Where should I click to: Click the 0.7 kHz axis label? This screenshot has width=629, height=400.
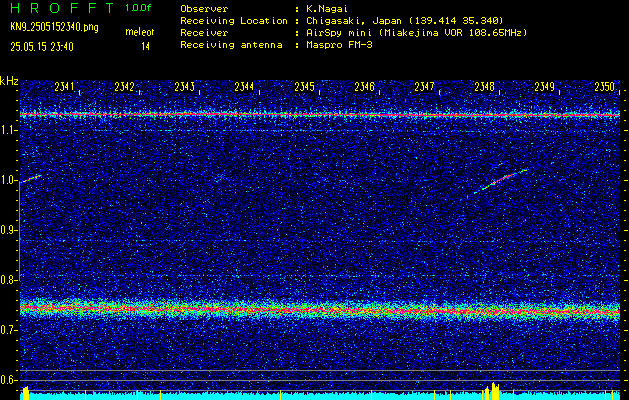pos(7,330)
